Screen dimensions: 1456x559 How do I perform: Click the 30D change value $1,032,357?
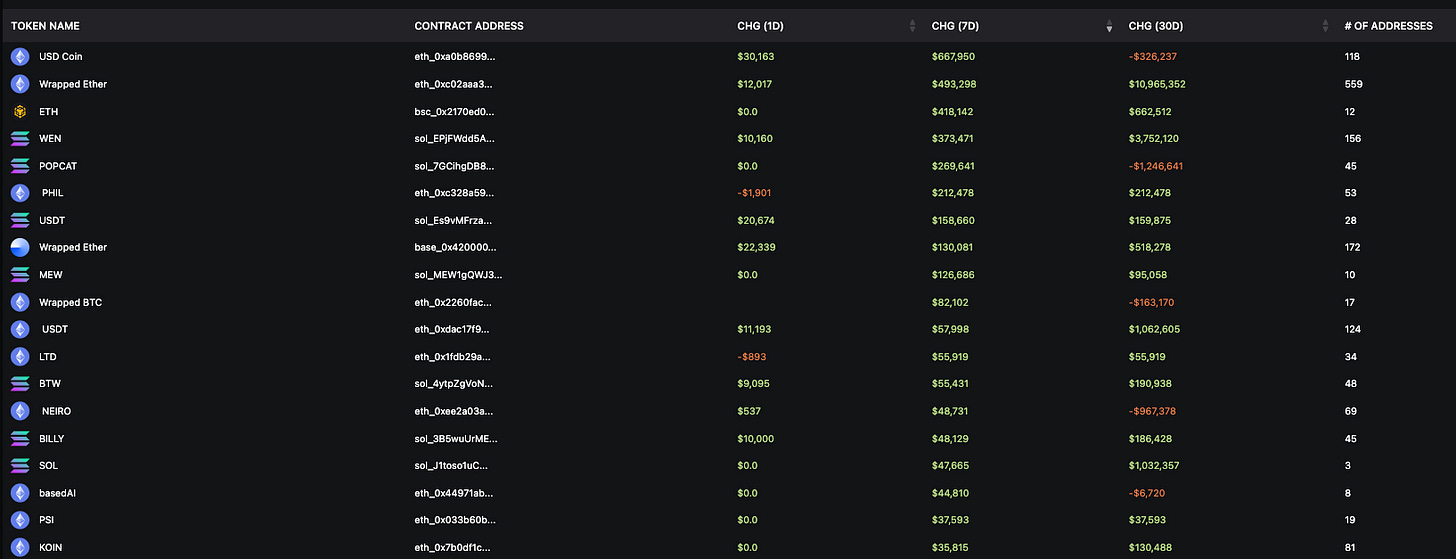(1154, 465)
